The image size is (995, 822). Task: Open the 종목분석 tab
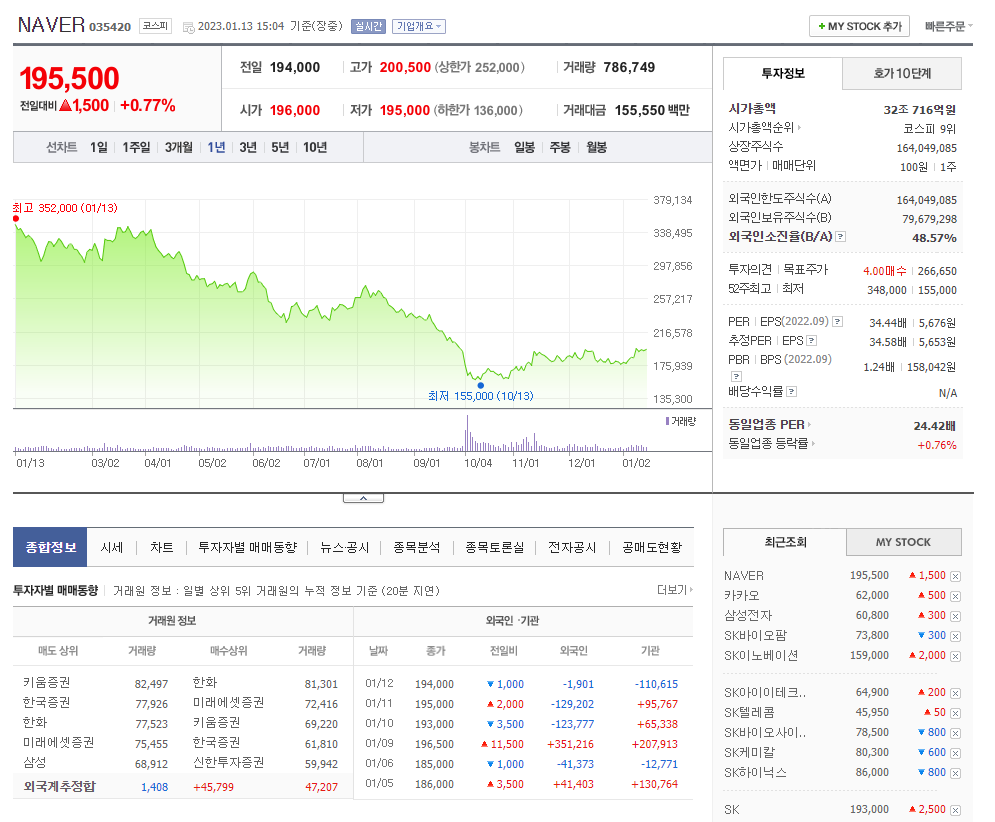[x=416, y=547]
